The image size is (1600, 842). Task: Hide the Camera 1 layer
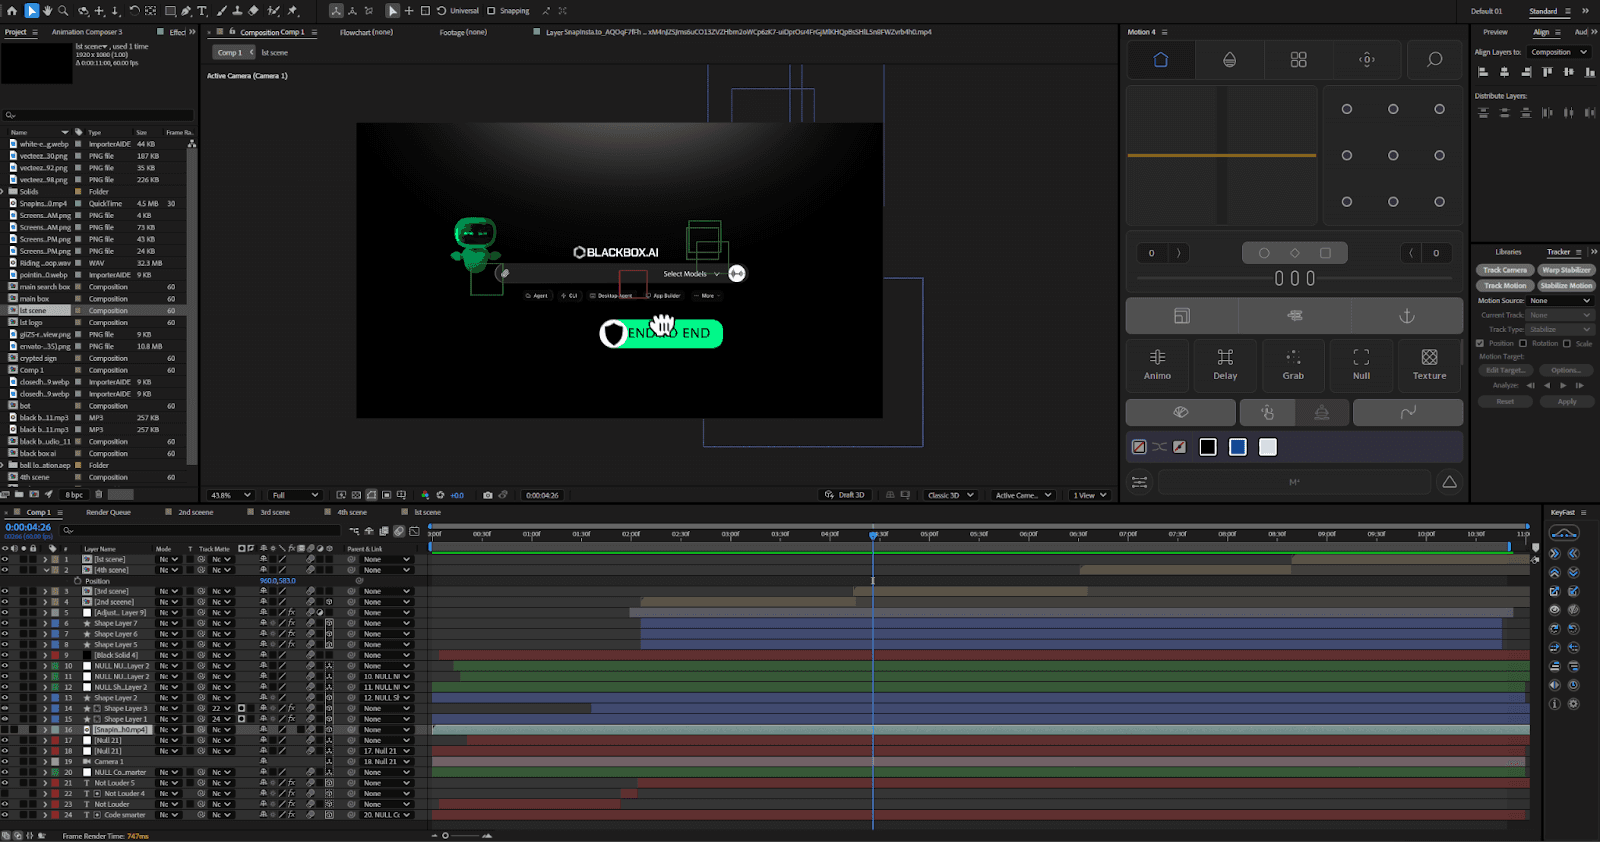coord(5,762)
